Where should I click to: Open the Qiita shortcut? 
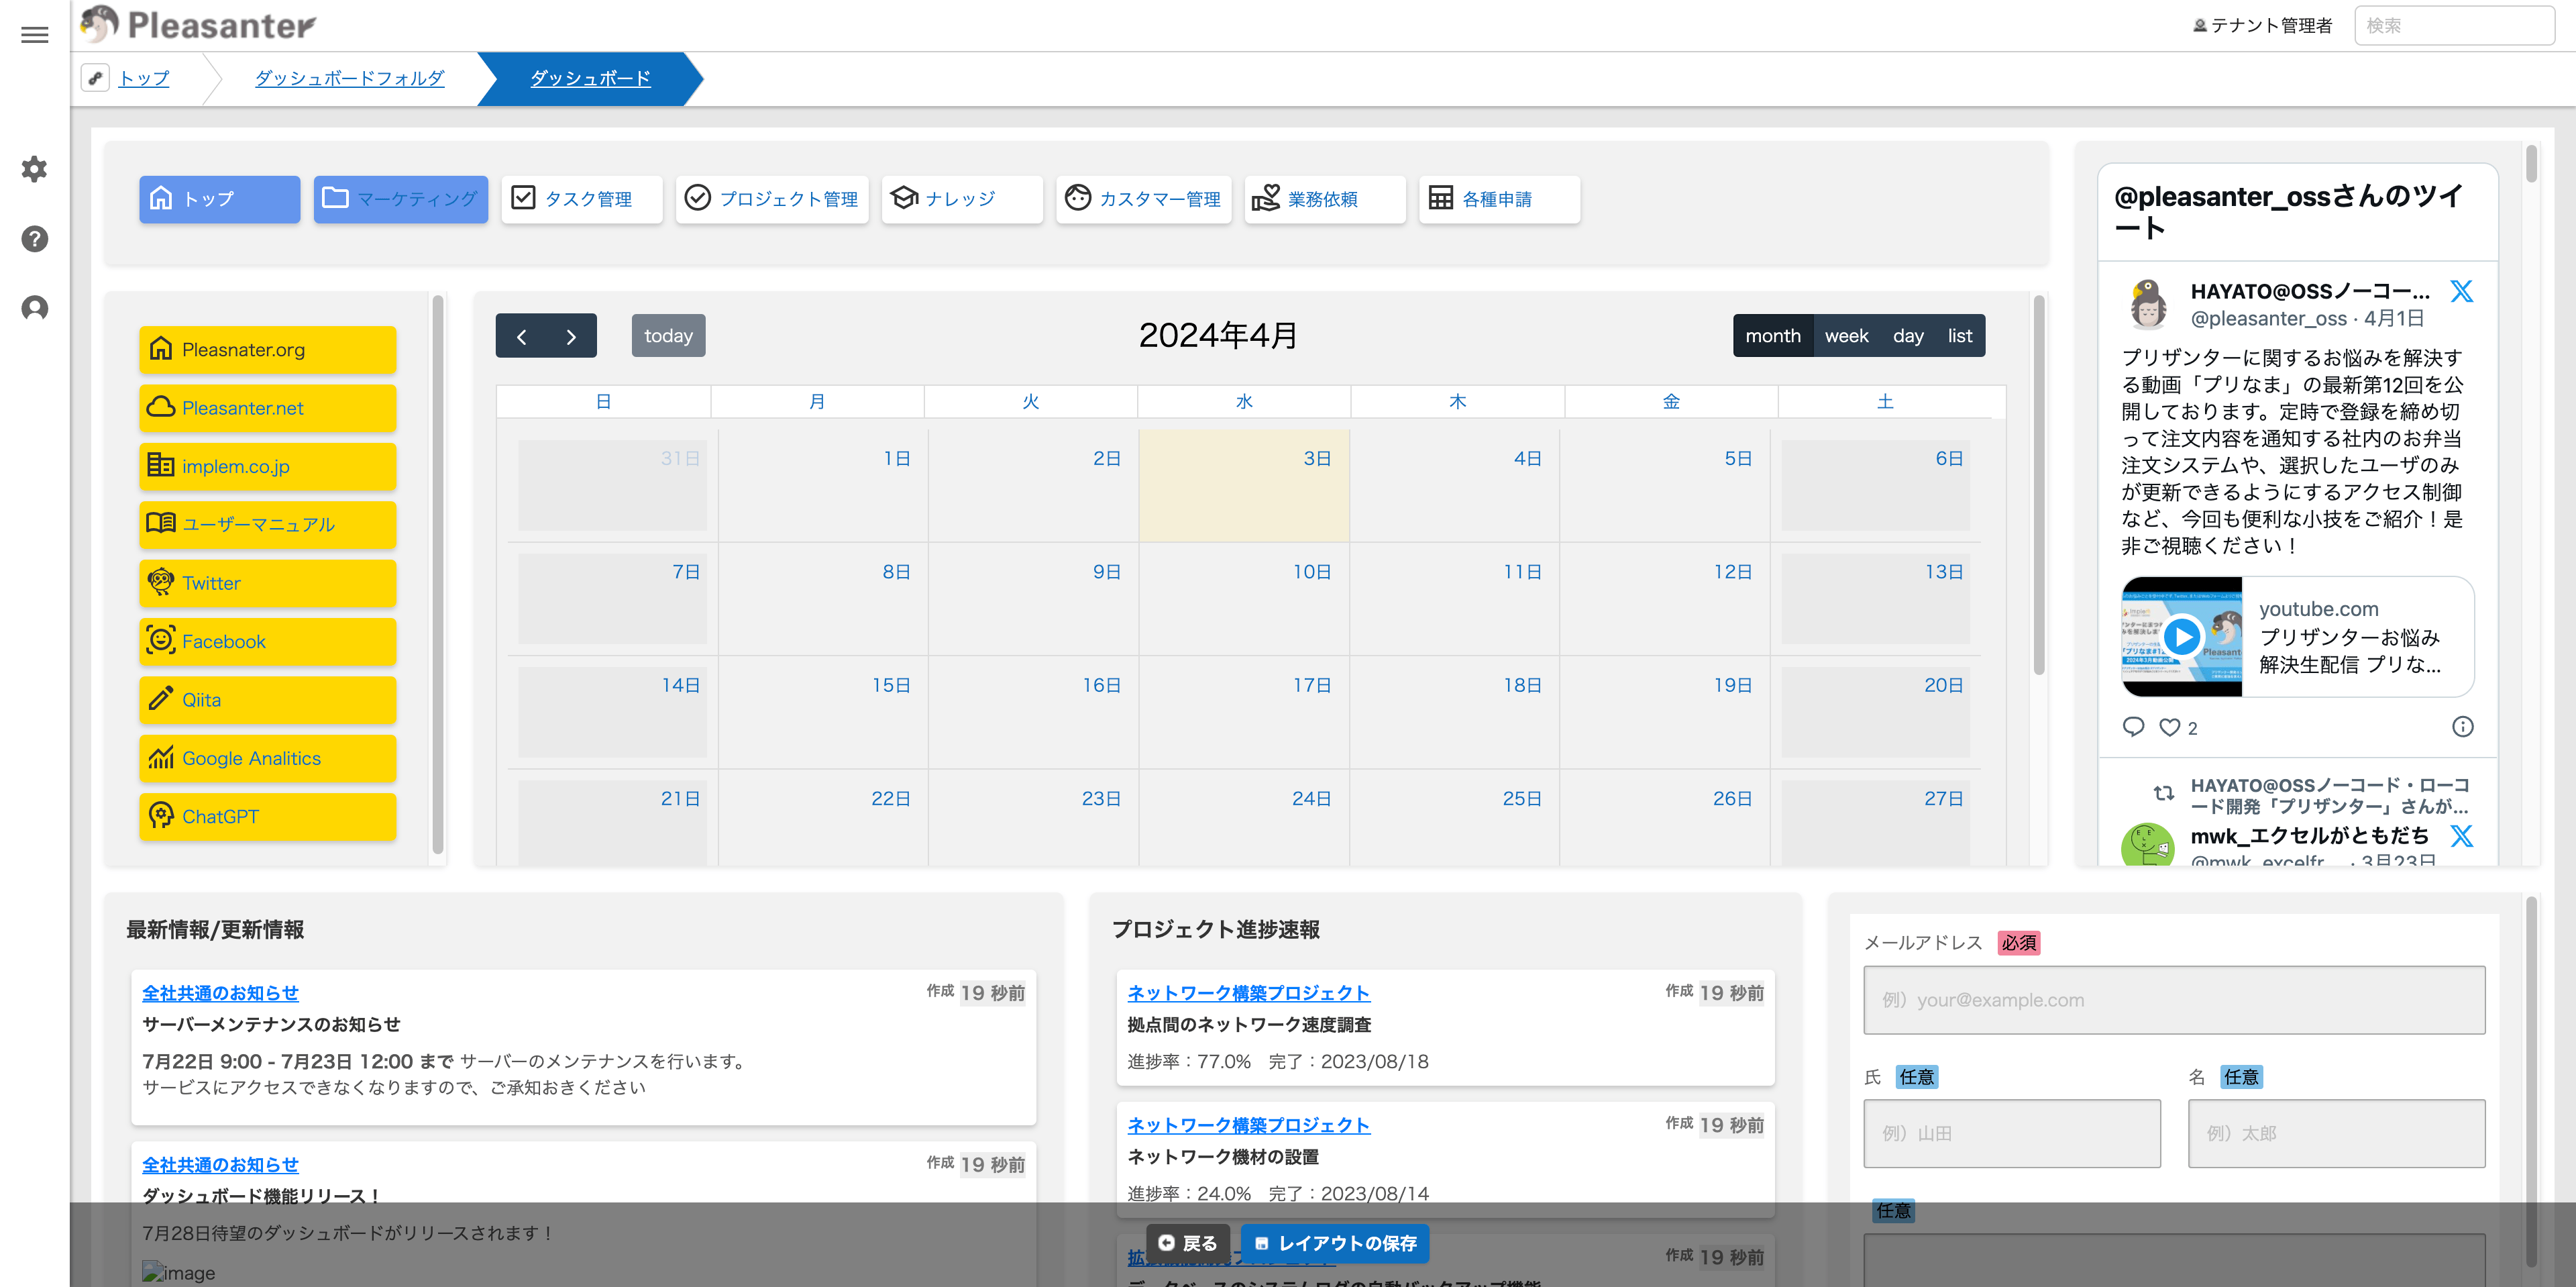267,699
